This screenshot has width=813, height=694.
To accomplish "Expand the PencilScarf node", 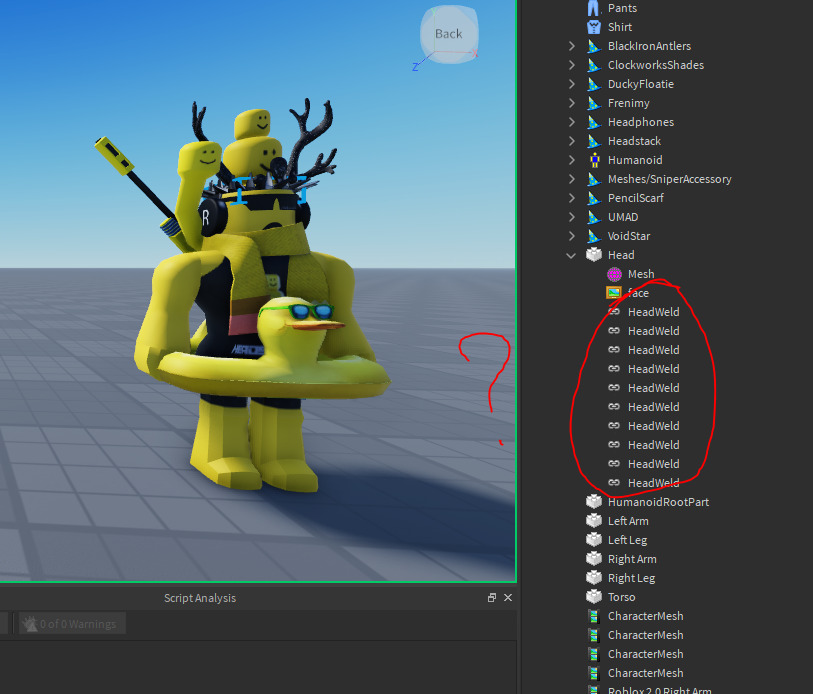I will point(571,198).
